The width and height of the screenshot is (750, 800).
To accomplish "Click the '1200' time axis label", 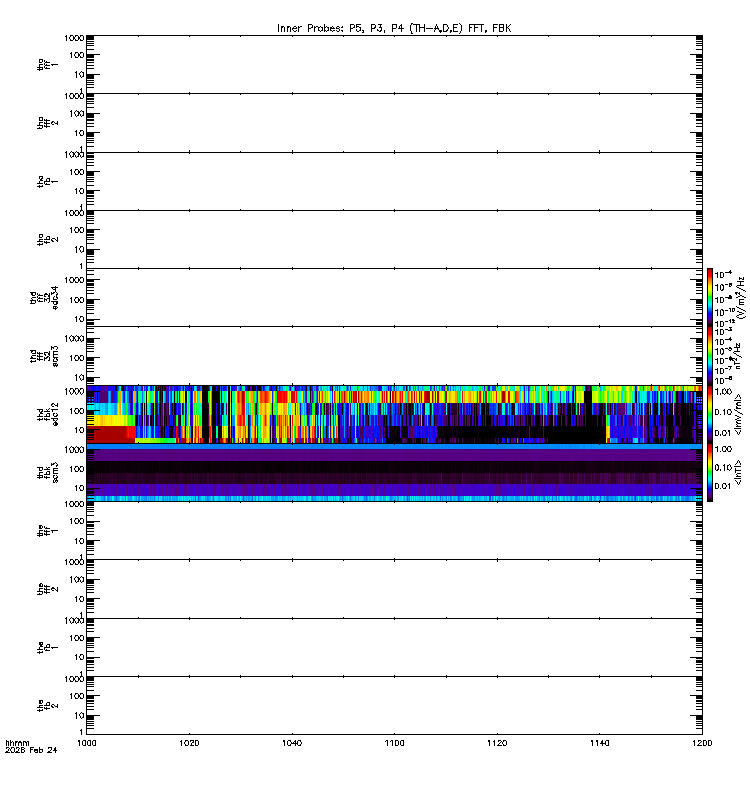I will tap(702, 743).
